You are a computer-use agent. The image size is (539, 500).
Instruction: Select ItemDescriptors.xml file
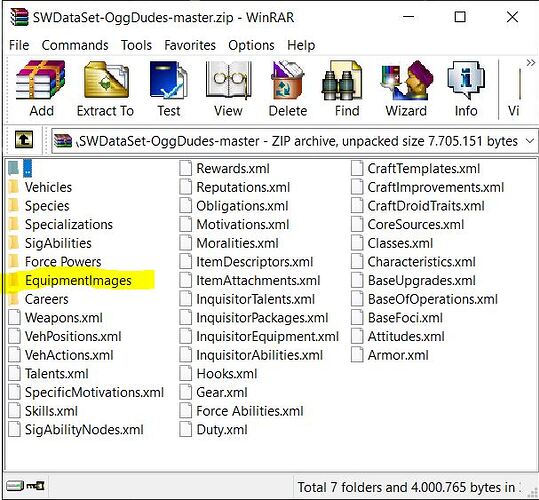click(246, 262)
